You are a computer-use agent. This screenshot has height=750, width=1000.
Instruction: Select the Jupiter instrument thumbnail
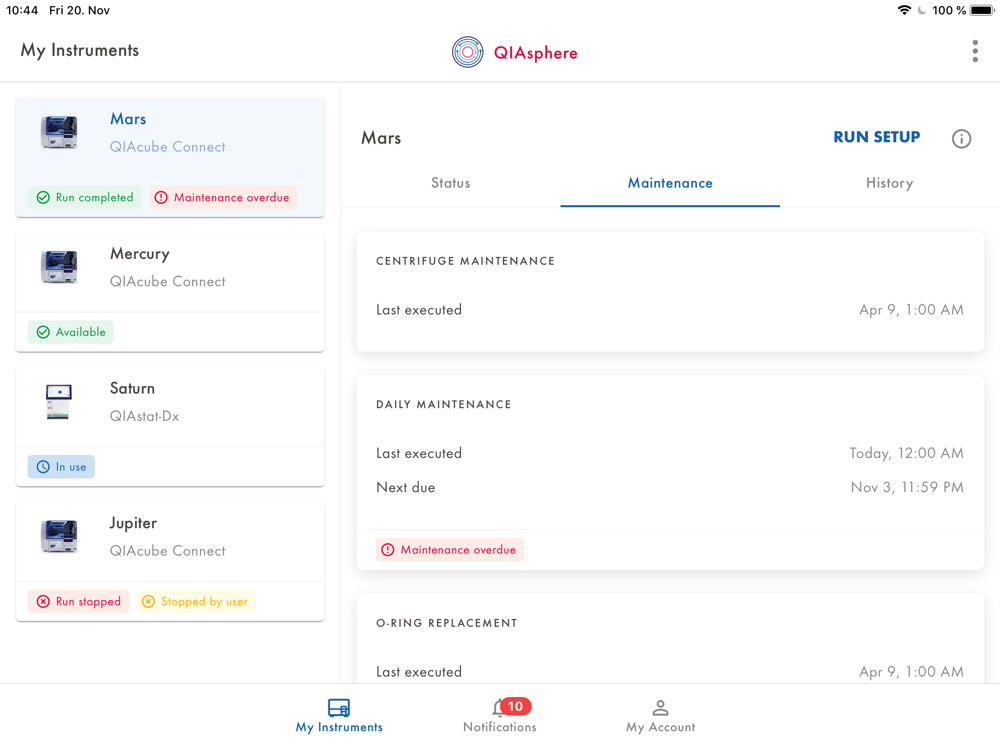(x=59, y=536)
